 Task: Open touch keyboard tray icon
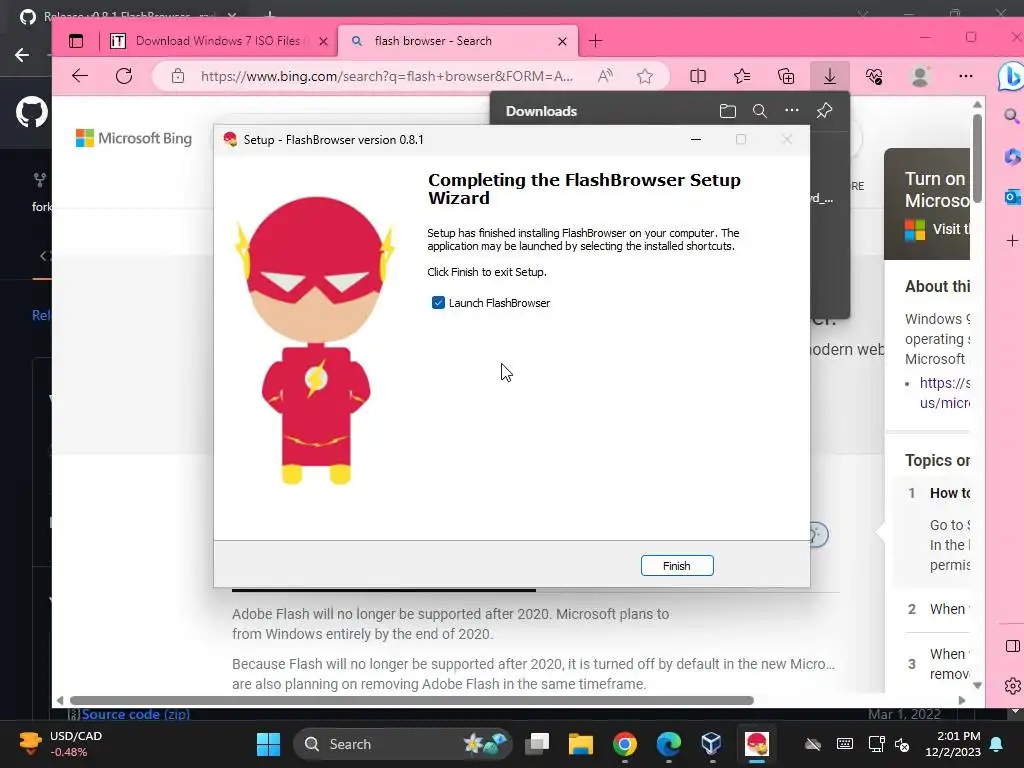844,744
